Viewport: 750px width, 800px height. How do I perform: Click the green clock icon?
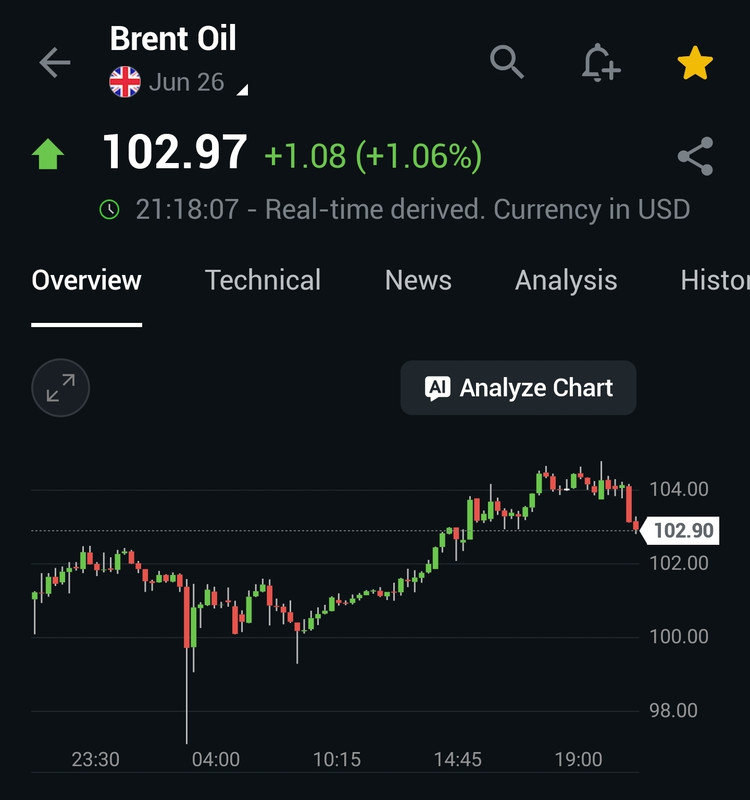click(x=109, y=210)
